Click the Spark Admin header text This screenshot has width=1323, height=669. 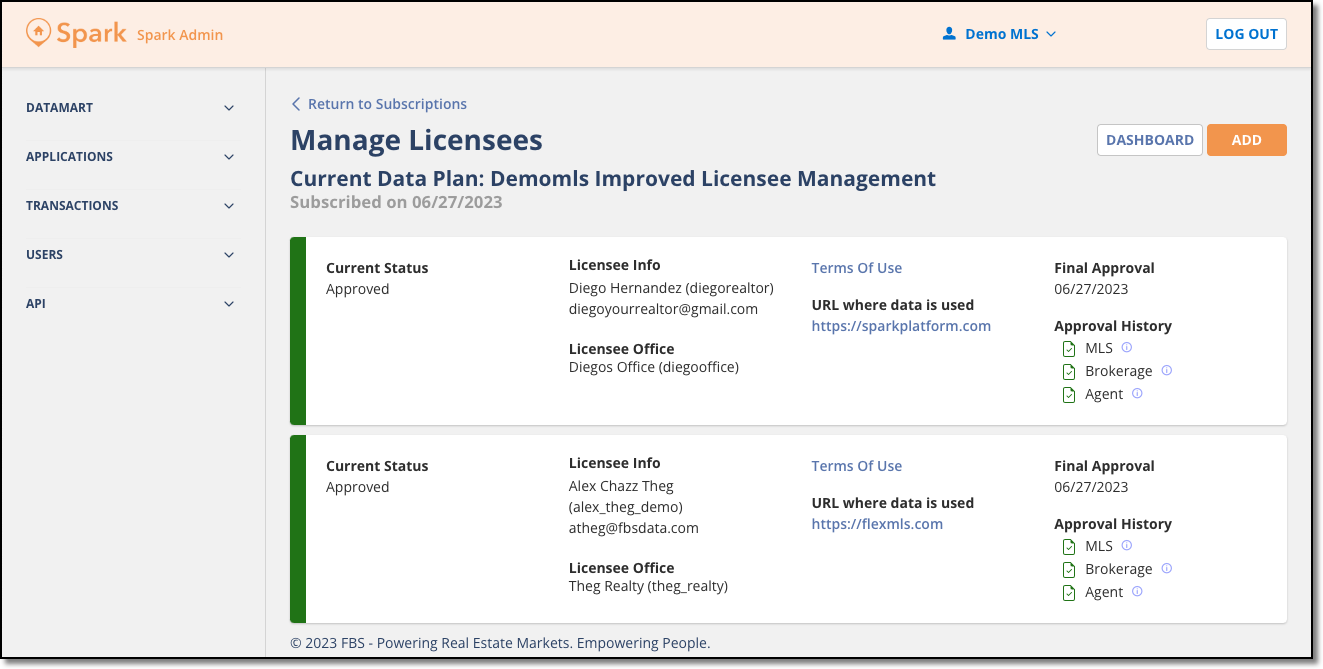point(180,35)
